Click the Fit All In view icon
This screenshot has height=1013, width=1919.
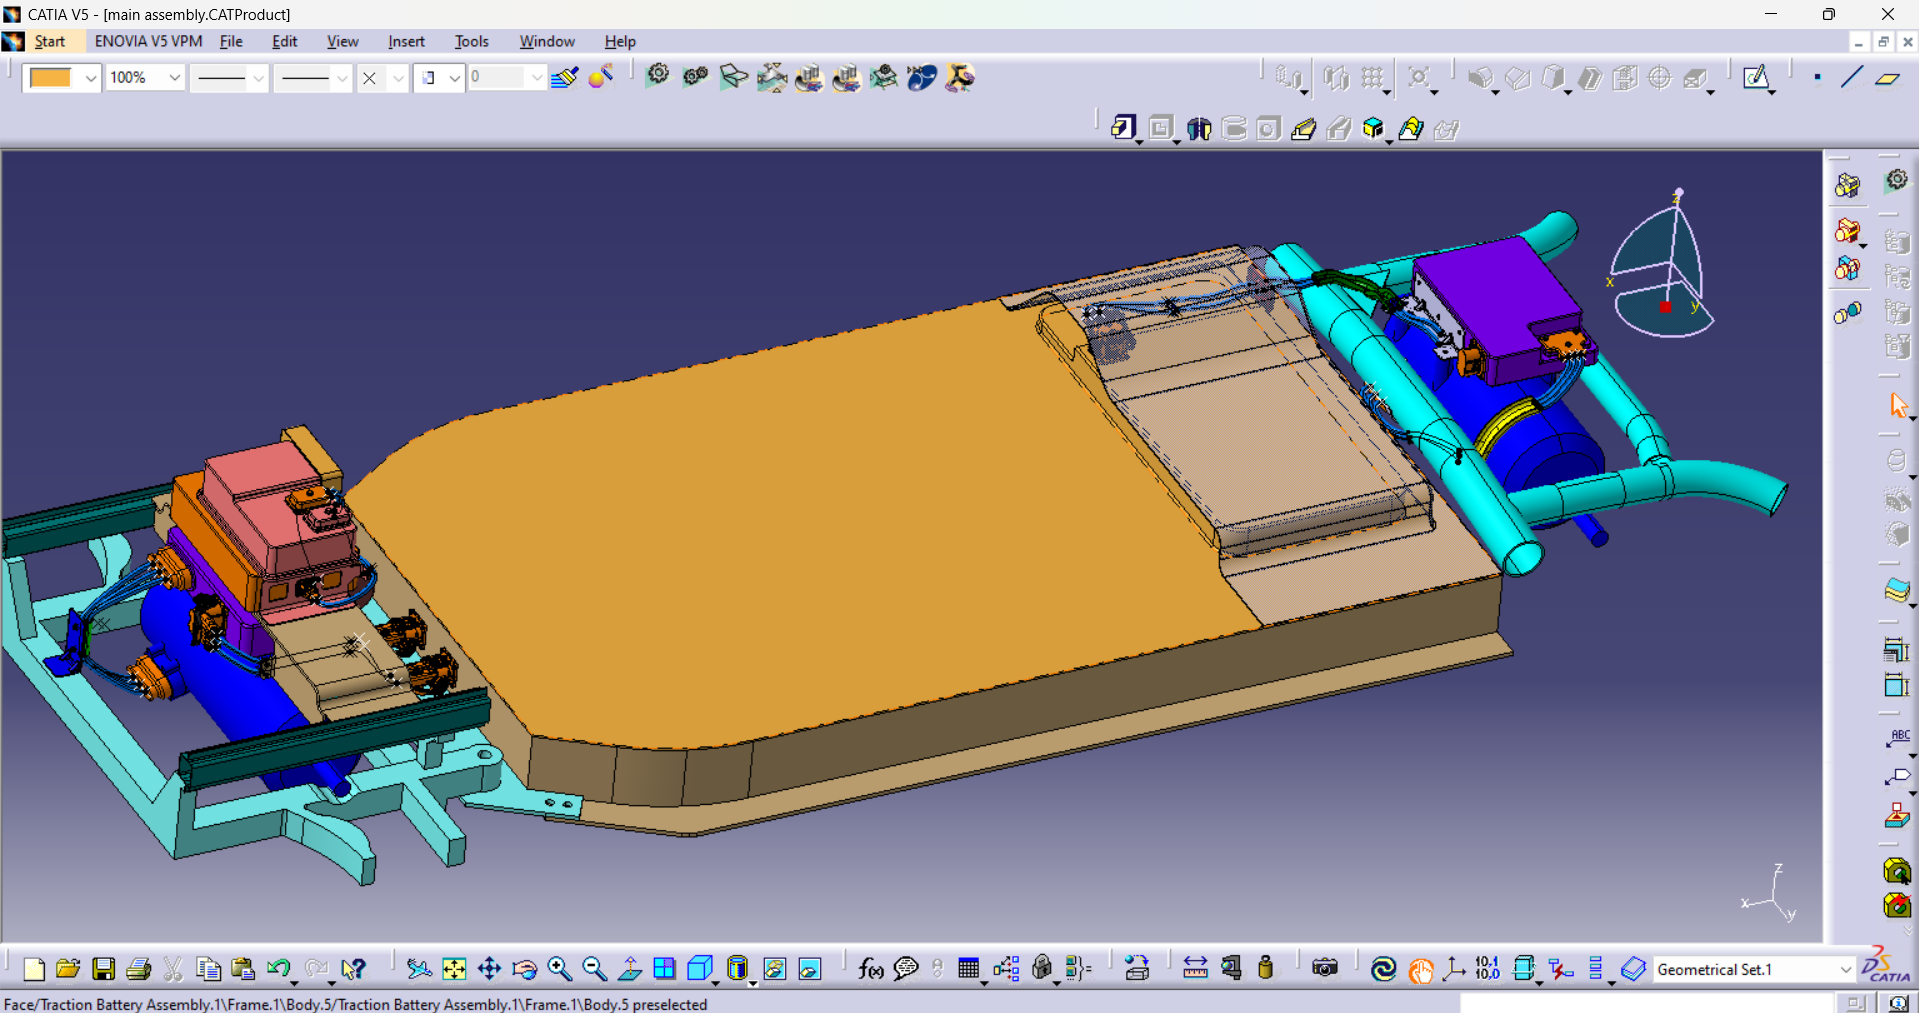pyautogui.click(x=454, y=969)
